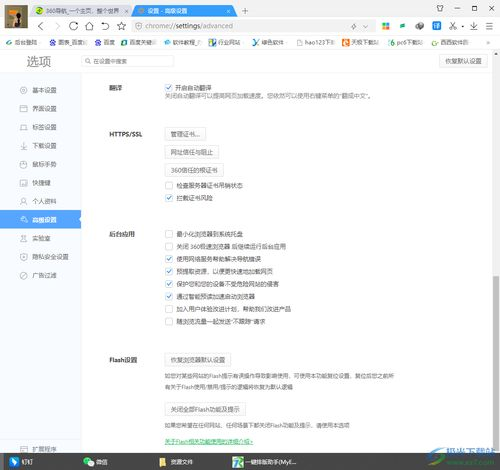The height and width of the screenshot is (470, 500).
Task: Open the colorful app grid extension icon
Action: pos(386,26)
